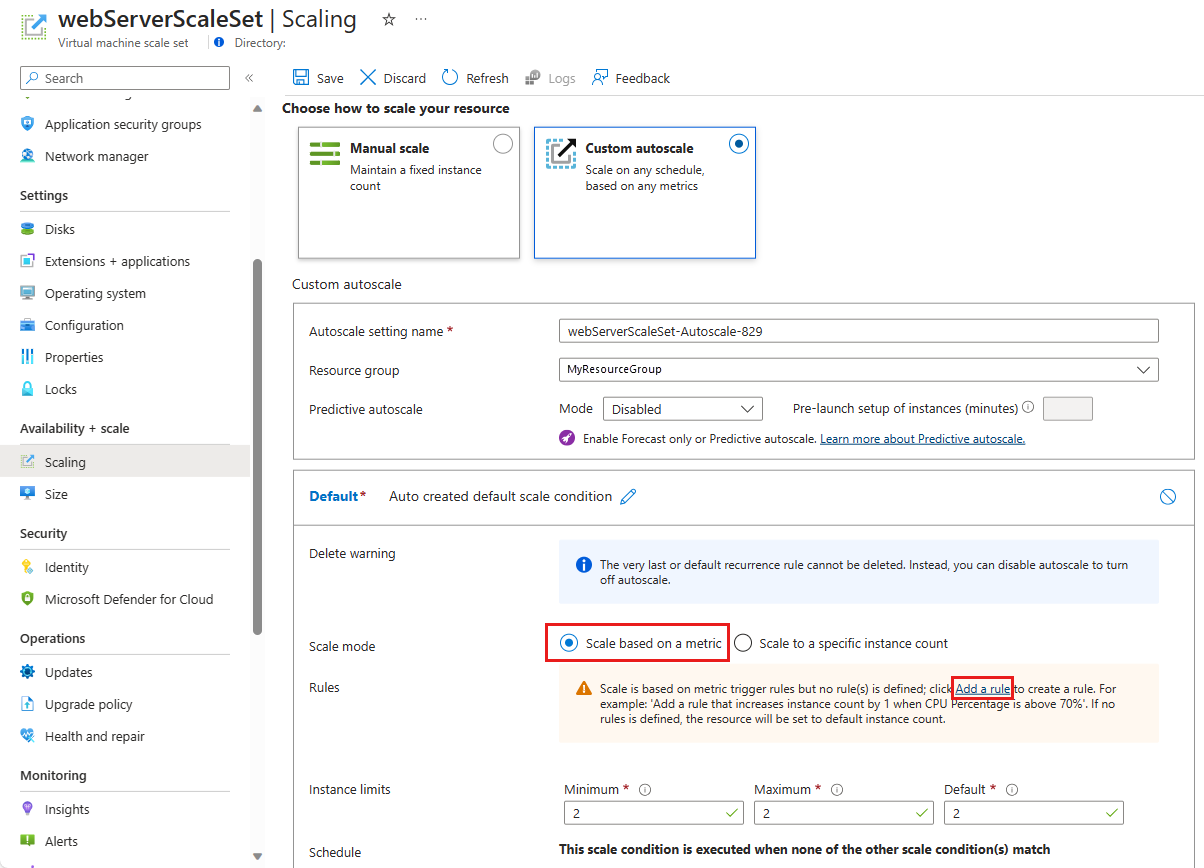
Task: Click the Default scale condition heading
Action: tap(337, 496)
